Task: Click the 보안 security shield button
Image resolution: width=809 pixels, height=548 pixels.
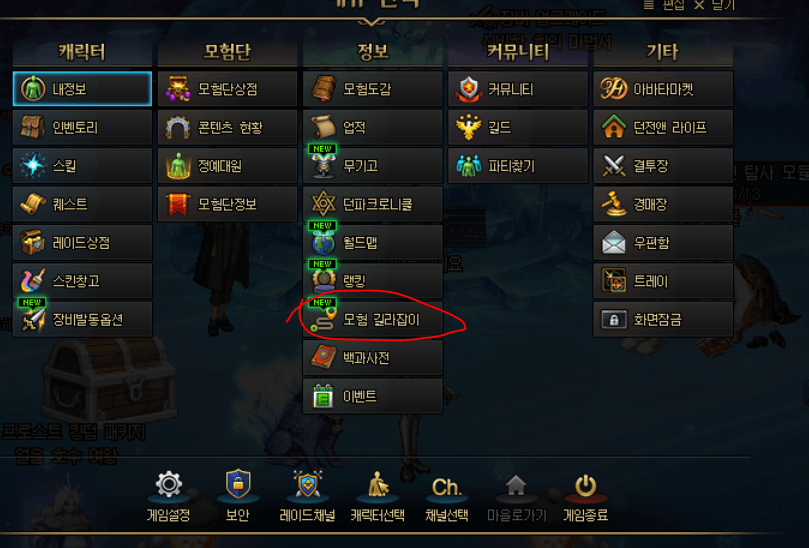Action: 238,496
